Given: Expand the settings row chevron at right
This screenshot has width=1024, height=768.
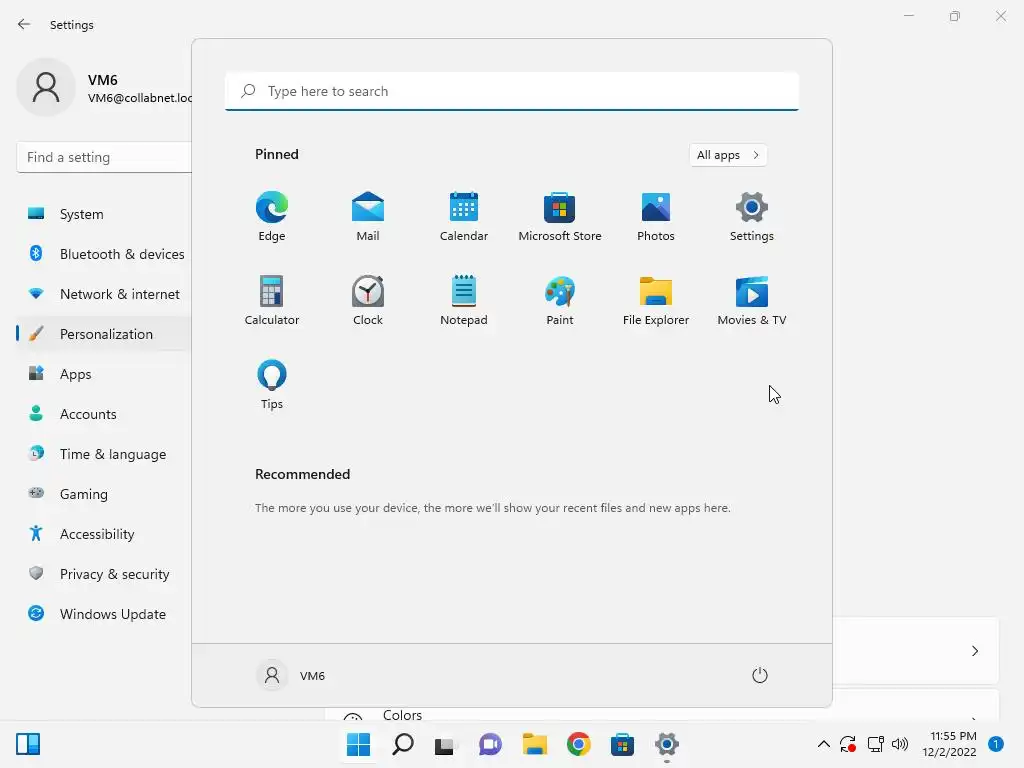Looking at the screenshot, I should point(975,651).
